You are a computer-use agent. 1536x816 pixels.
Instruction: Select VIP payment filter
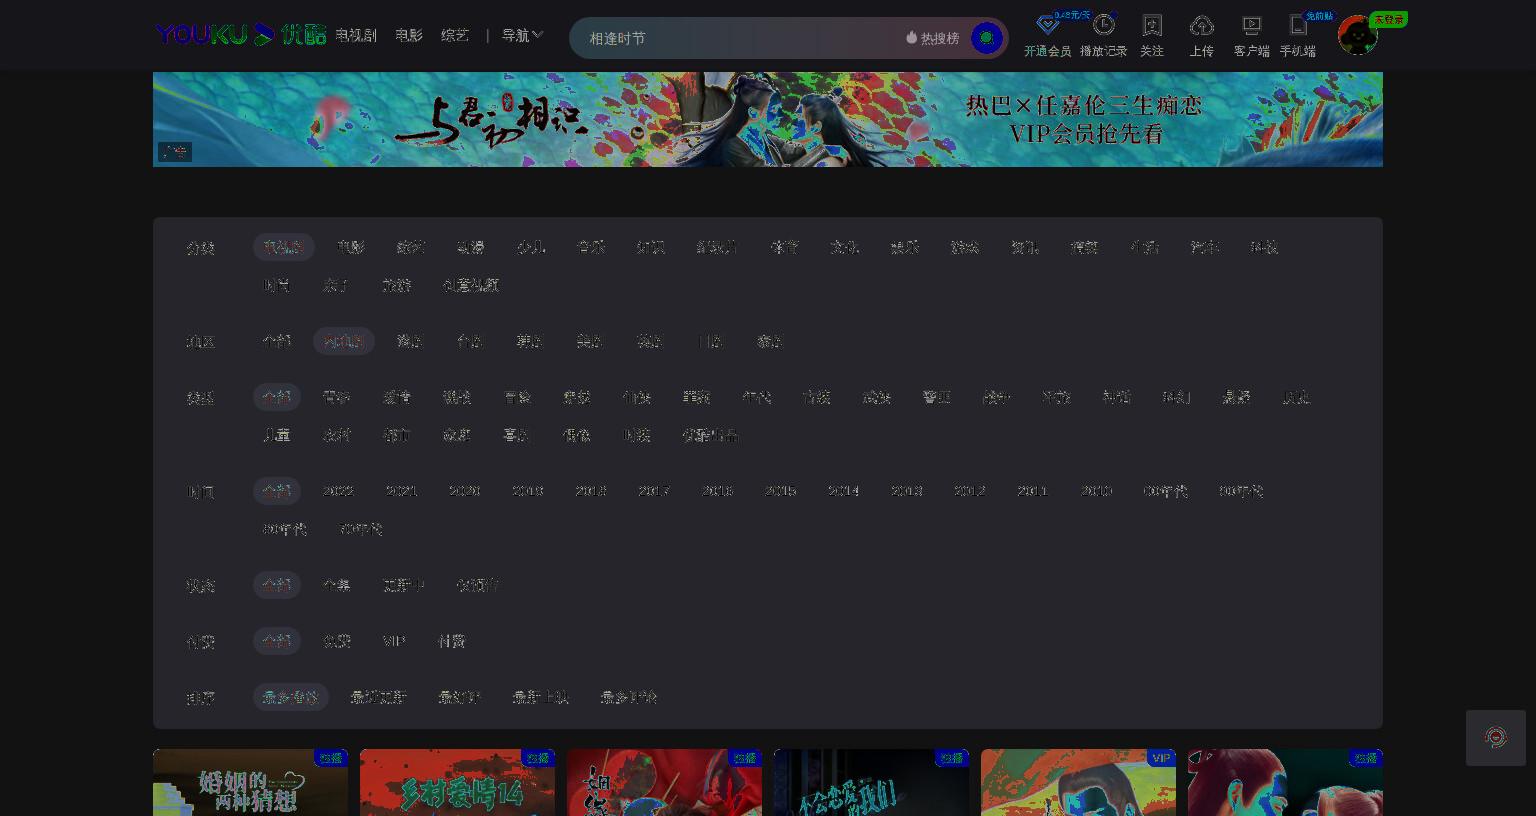pyautogui.click(x=394, y=641)
